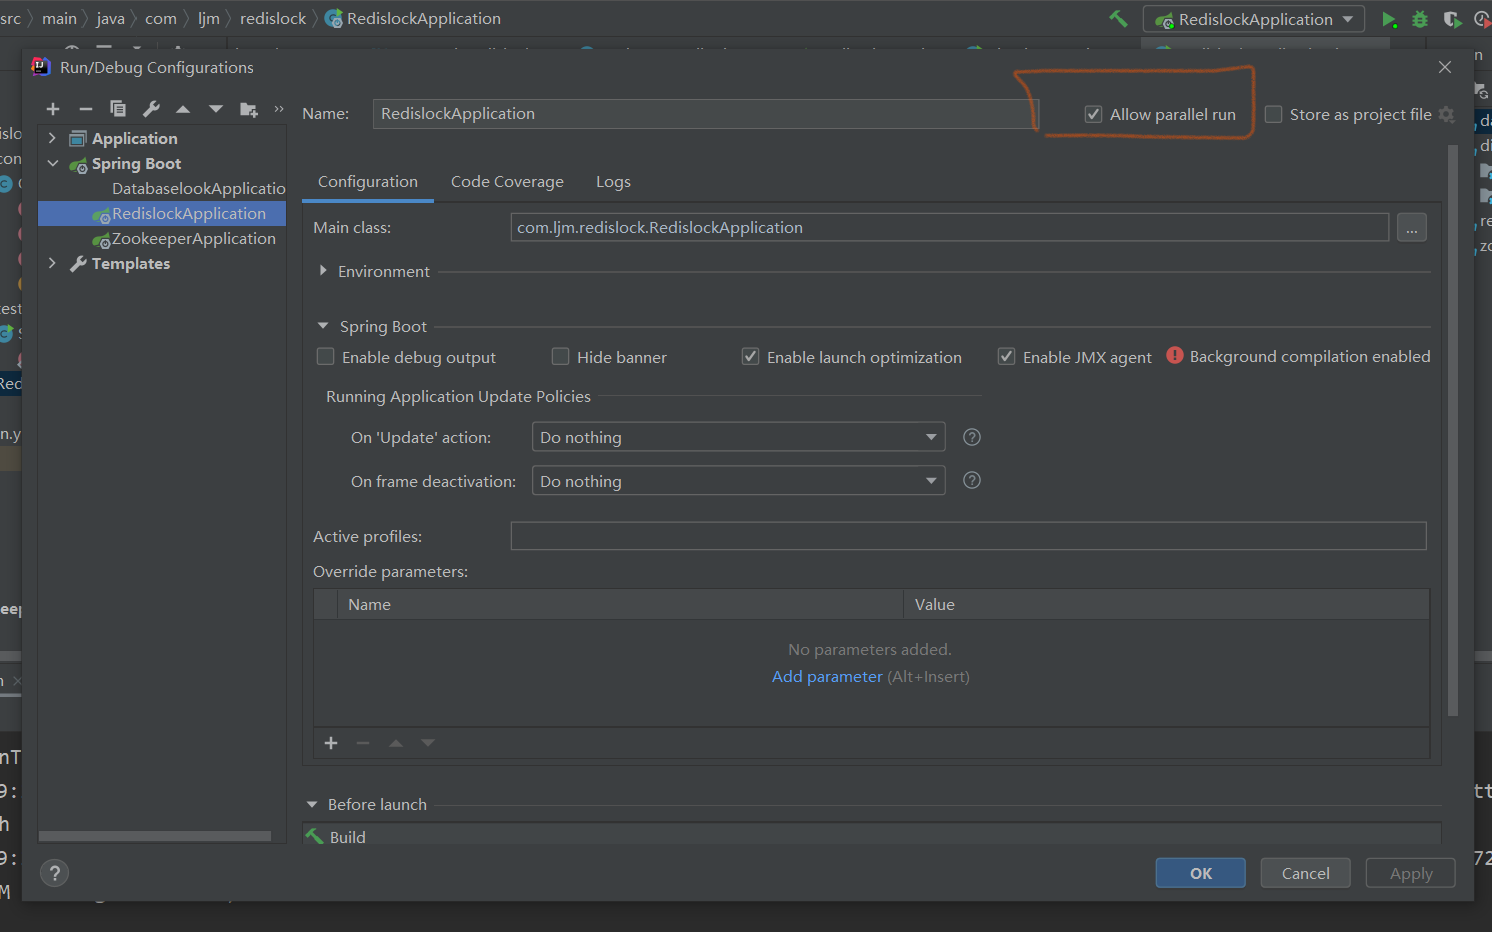Click the Value column header
Screen dimensions: 1492x932
pyautogui.click(x=1166, y=604)
